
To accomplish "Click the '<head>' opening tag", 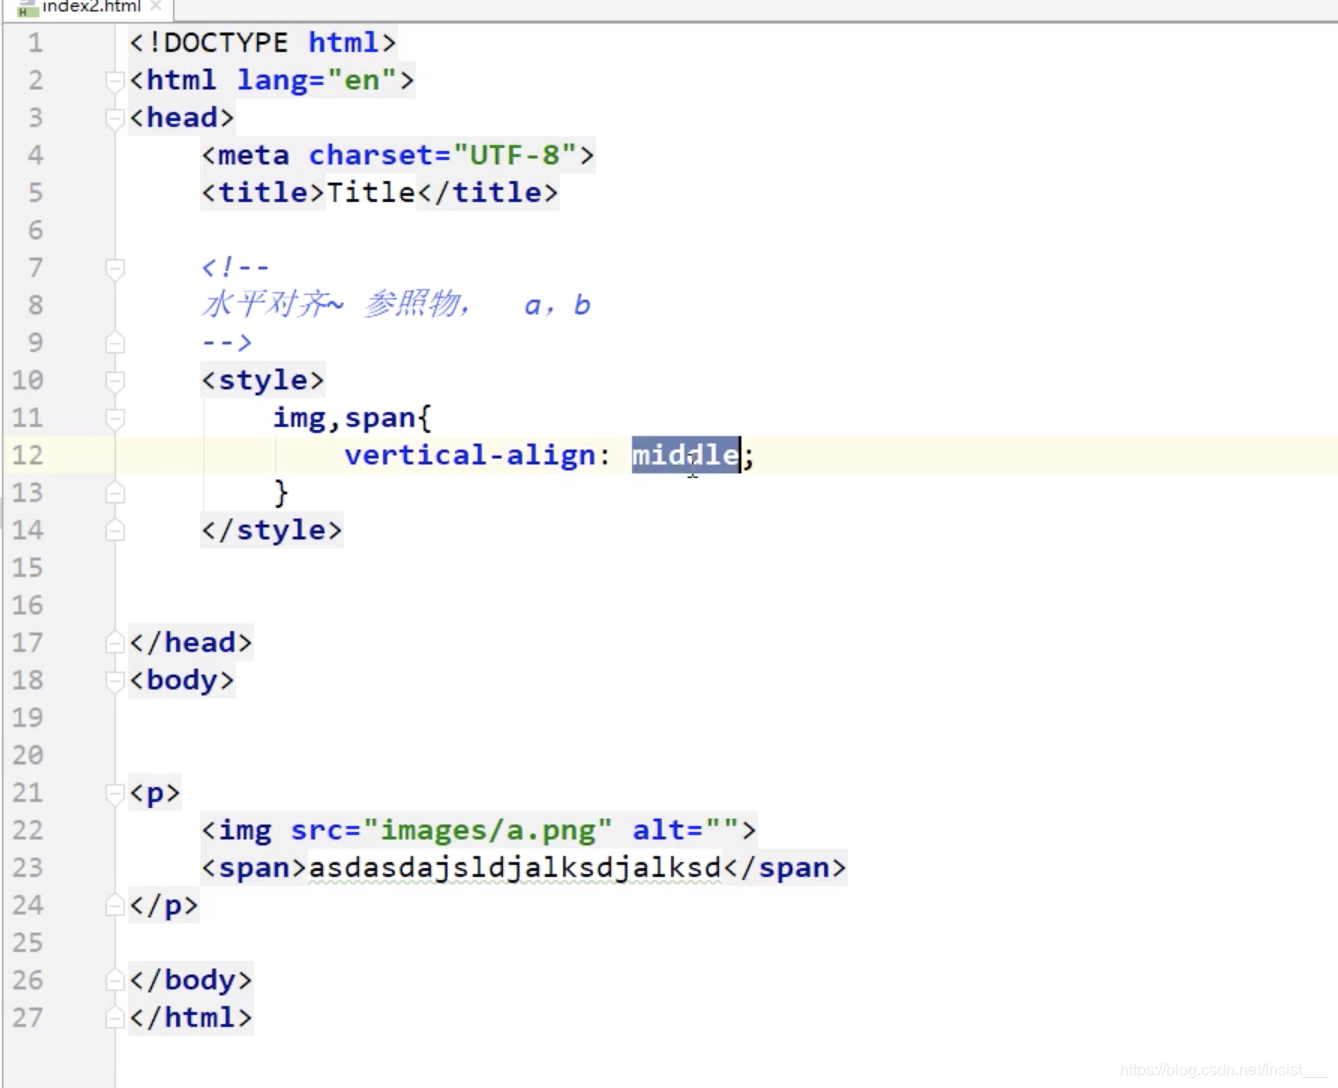I will (x=182, y=118).
